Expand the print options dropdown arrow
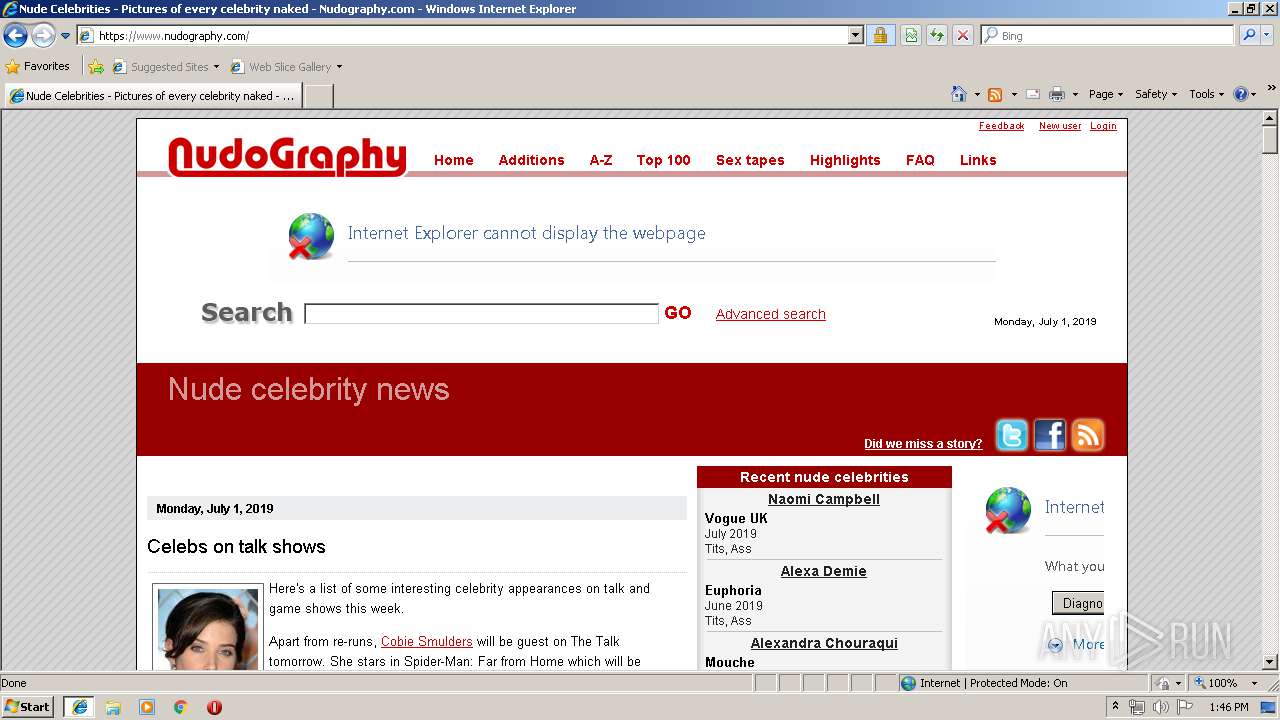The width and height of the screenshot is (1280, 720). [1075, 94]
